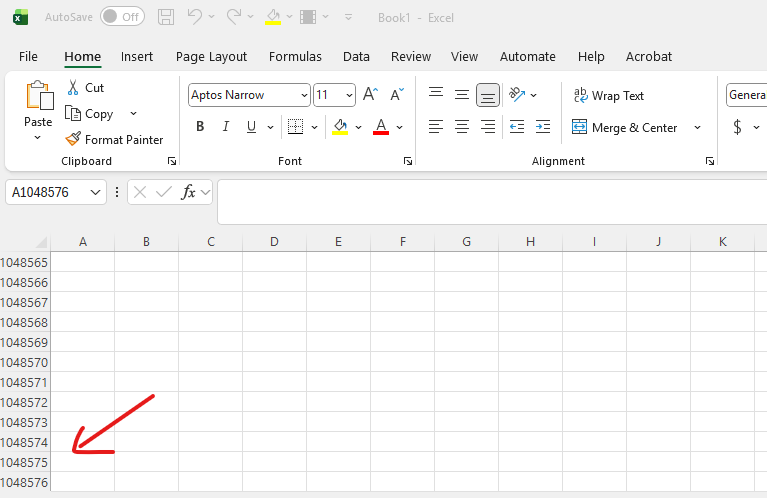The height and width of the screenshot is (498, 767).
Task: Click the Wrap Text button
Action: click(x=609, y=95)
